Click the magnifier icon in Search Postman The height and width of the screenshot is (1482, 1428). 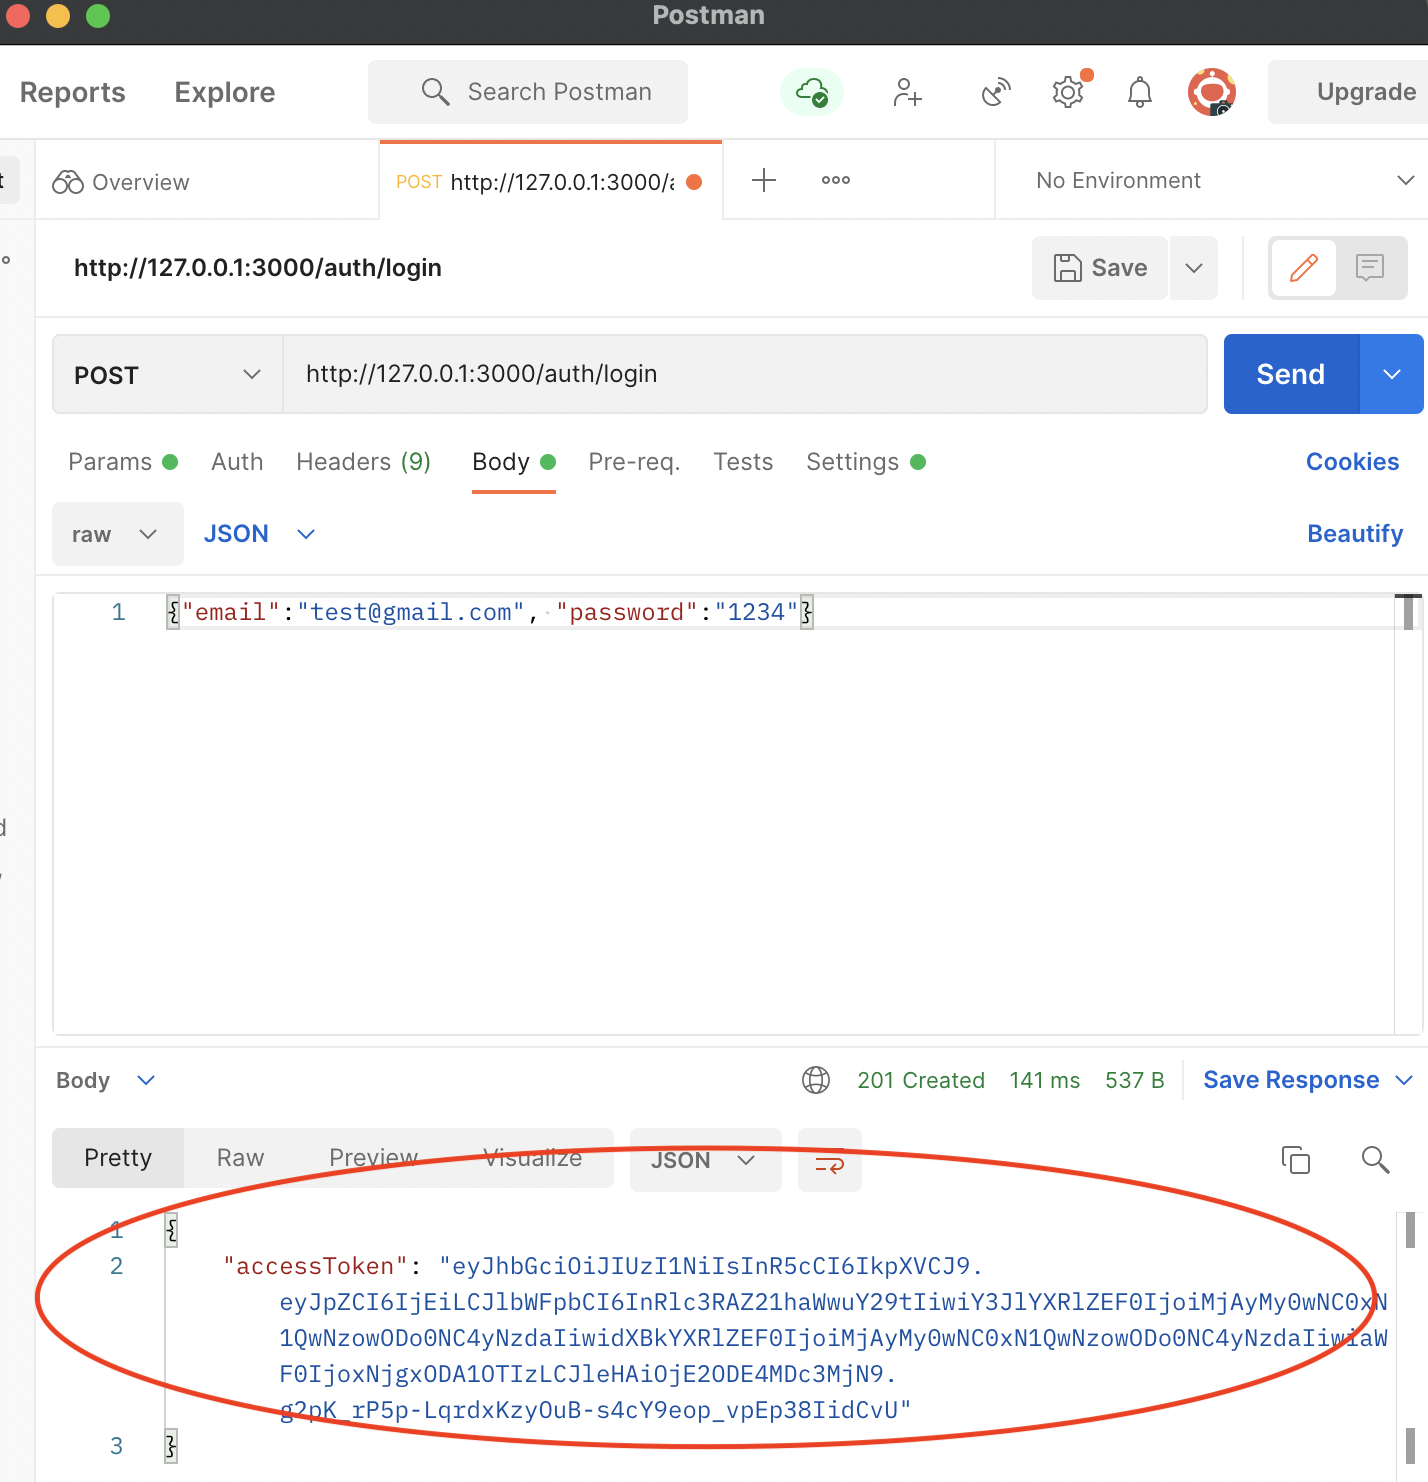coord(435,92)
